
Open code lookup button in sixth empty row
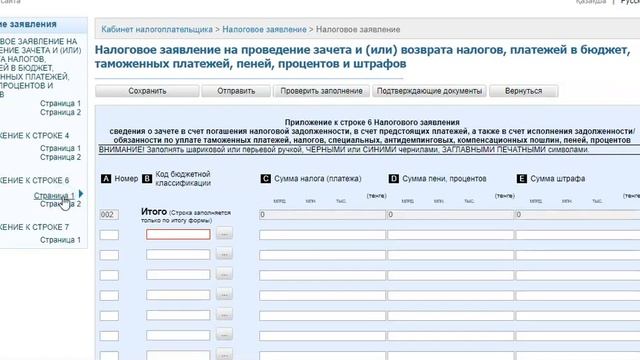click(224, 335)
